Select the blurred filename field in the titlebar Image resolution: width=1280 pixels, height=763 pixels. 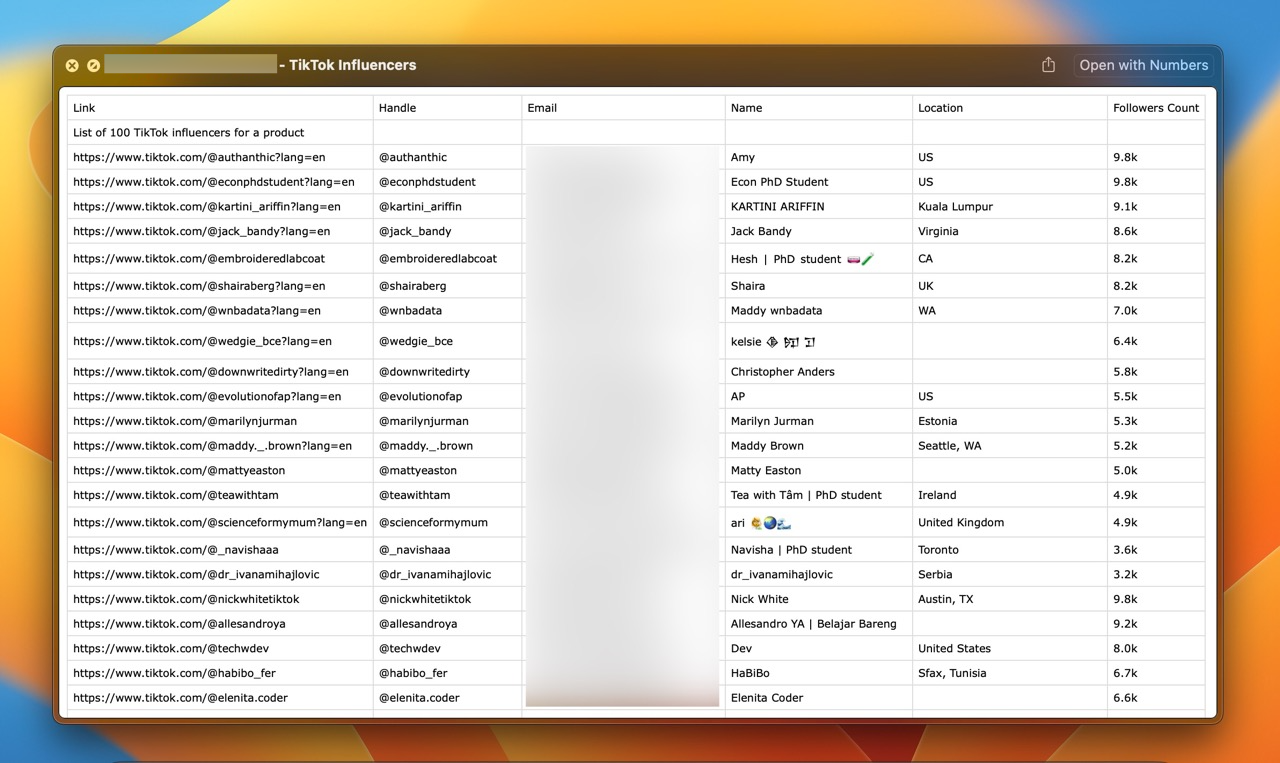[190, 64]
